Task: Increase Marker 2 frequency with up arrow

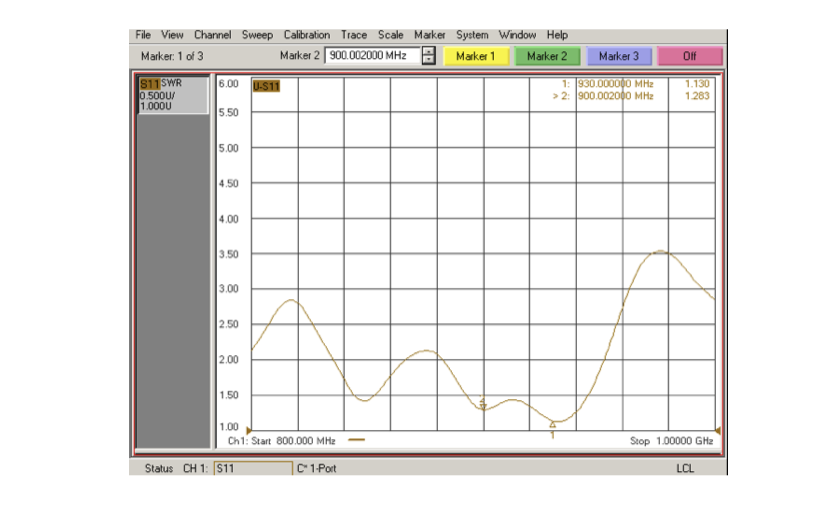Action: [429, 52]
